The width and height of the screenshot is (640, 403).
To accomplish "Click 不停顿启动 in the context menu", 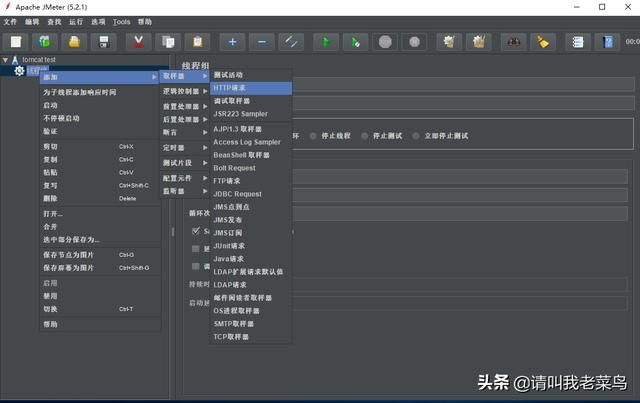I will pyautogui.click(x=100, y=118).
